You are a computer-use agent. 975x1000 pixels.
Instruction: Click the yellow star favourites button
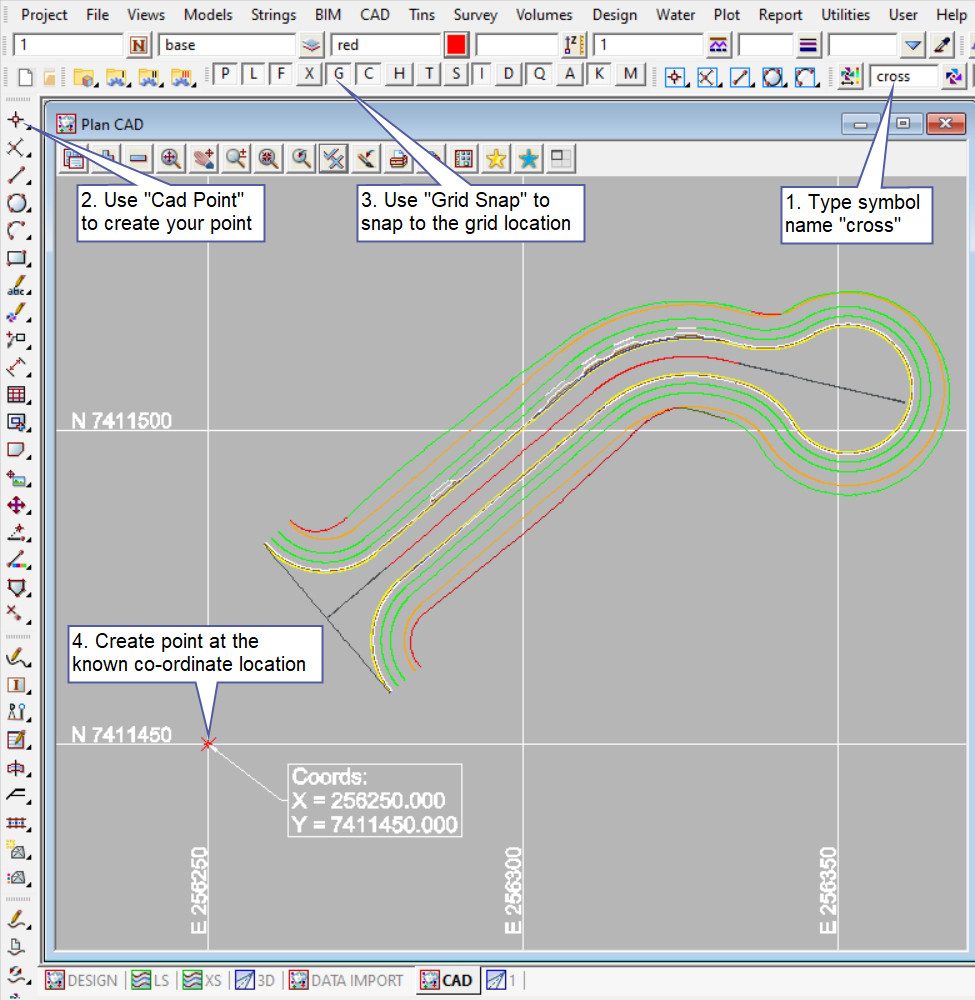pyautogui.click(x=496, y=157)
